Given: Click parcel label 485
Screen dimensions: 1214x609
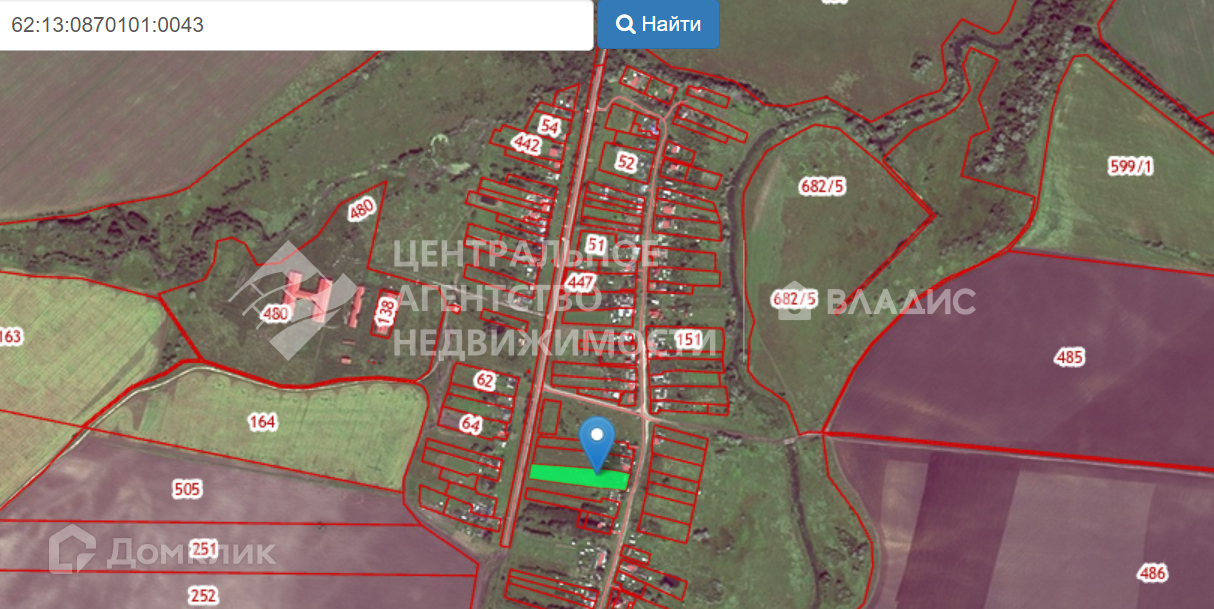Looking at the screenshot, I should 1069,357.
